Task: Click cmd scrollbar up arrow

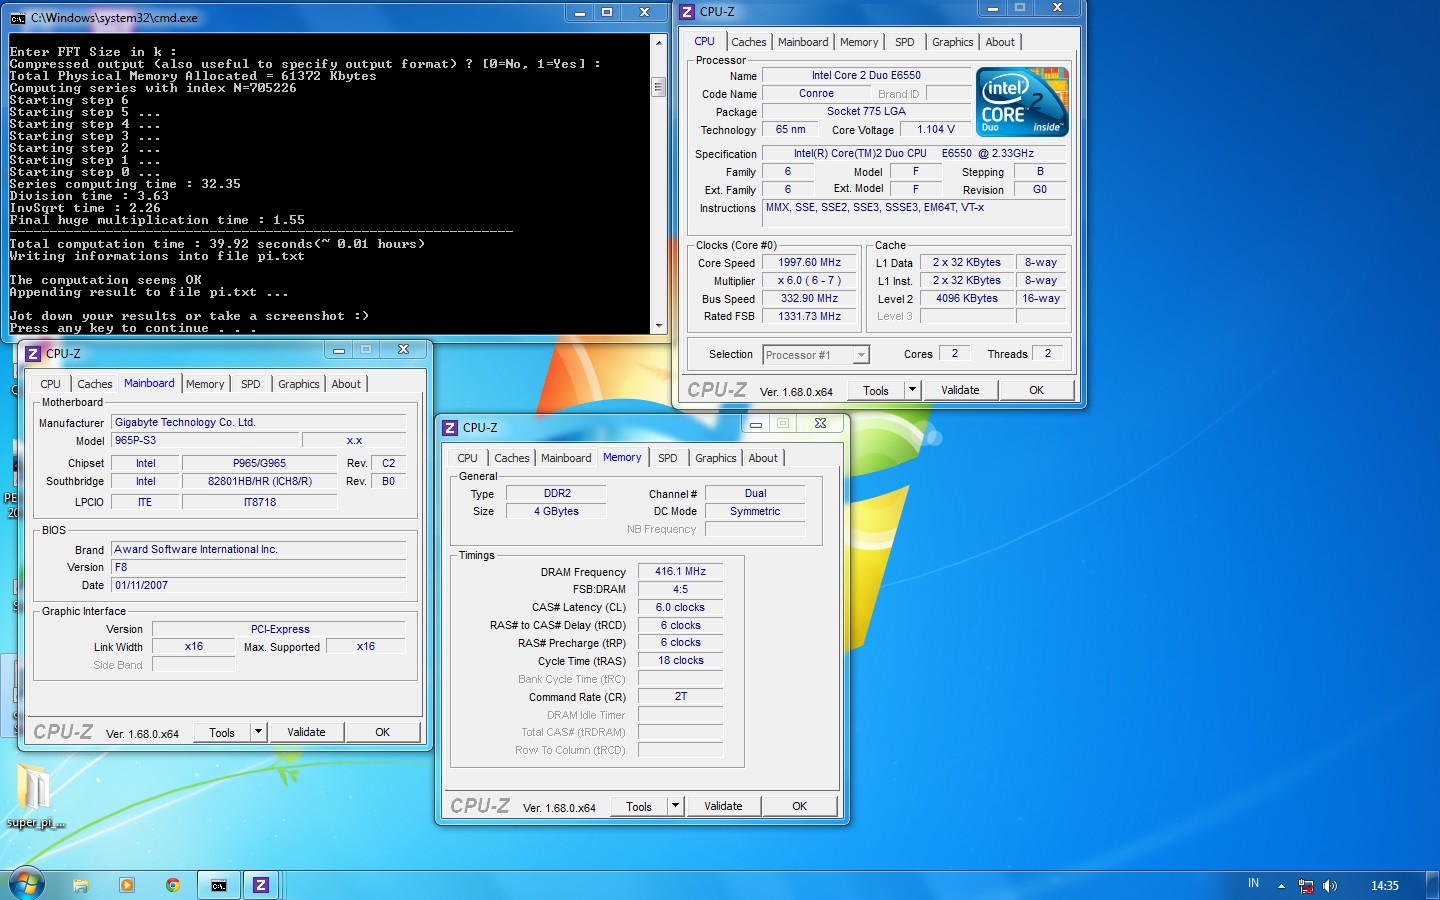Action: [x=658, y=43]
